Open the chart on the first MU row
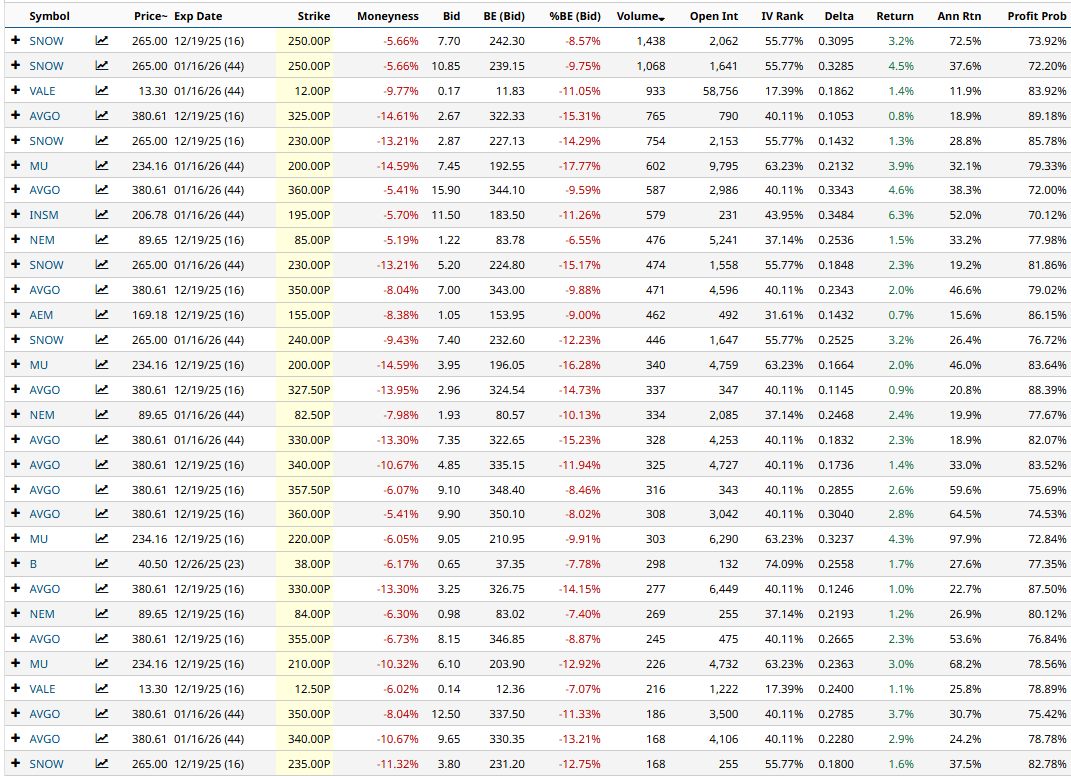 101,166
